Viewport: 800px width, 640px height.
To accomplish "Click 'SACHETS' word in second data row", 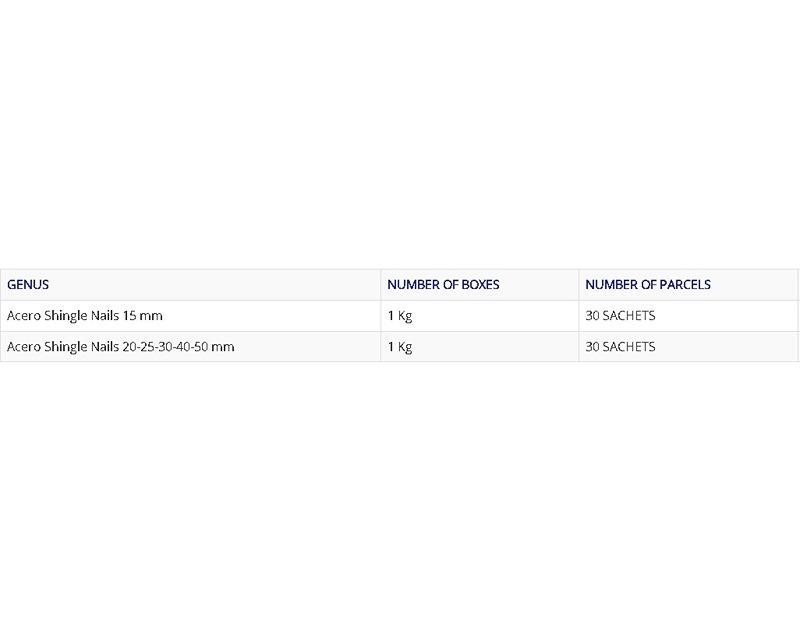I will coord(629,347).
